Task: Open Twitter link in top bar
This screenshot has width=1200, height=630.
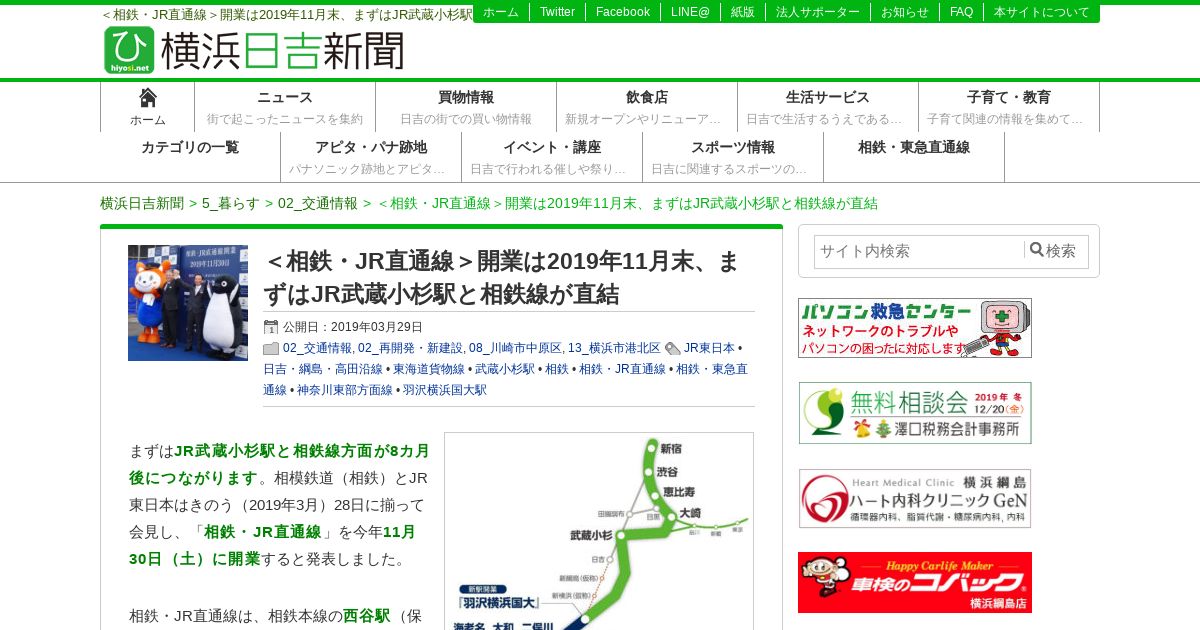Action: pos(557,12)
